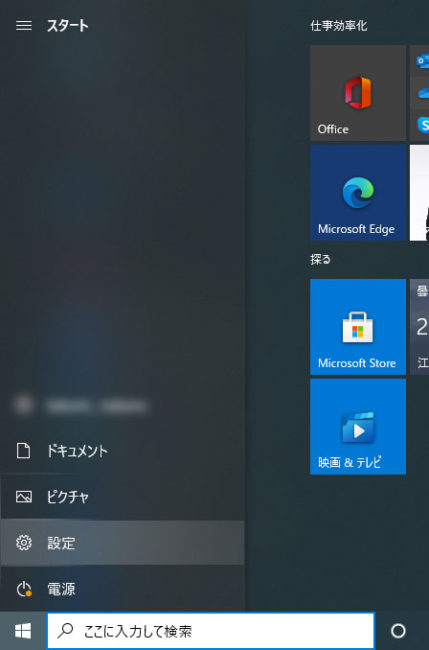
Task: Click the Windows Start button
Action: coord(23,631)
